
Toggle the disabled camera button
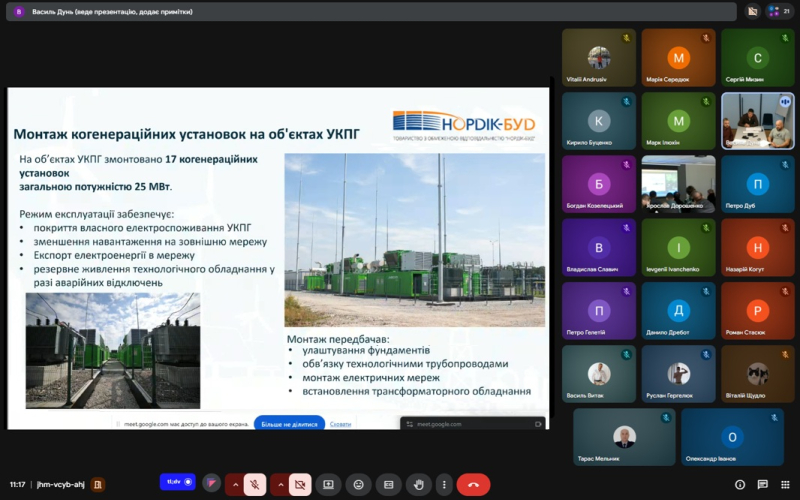point(298,485)
